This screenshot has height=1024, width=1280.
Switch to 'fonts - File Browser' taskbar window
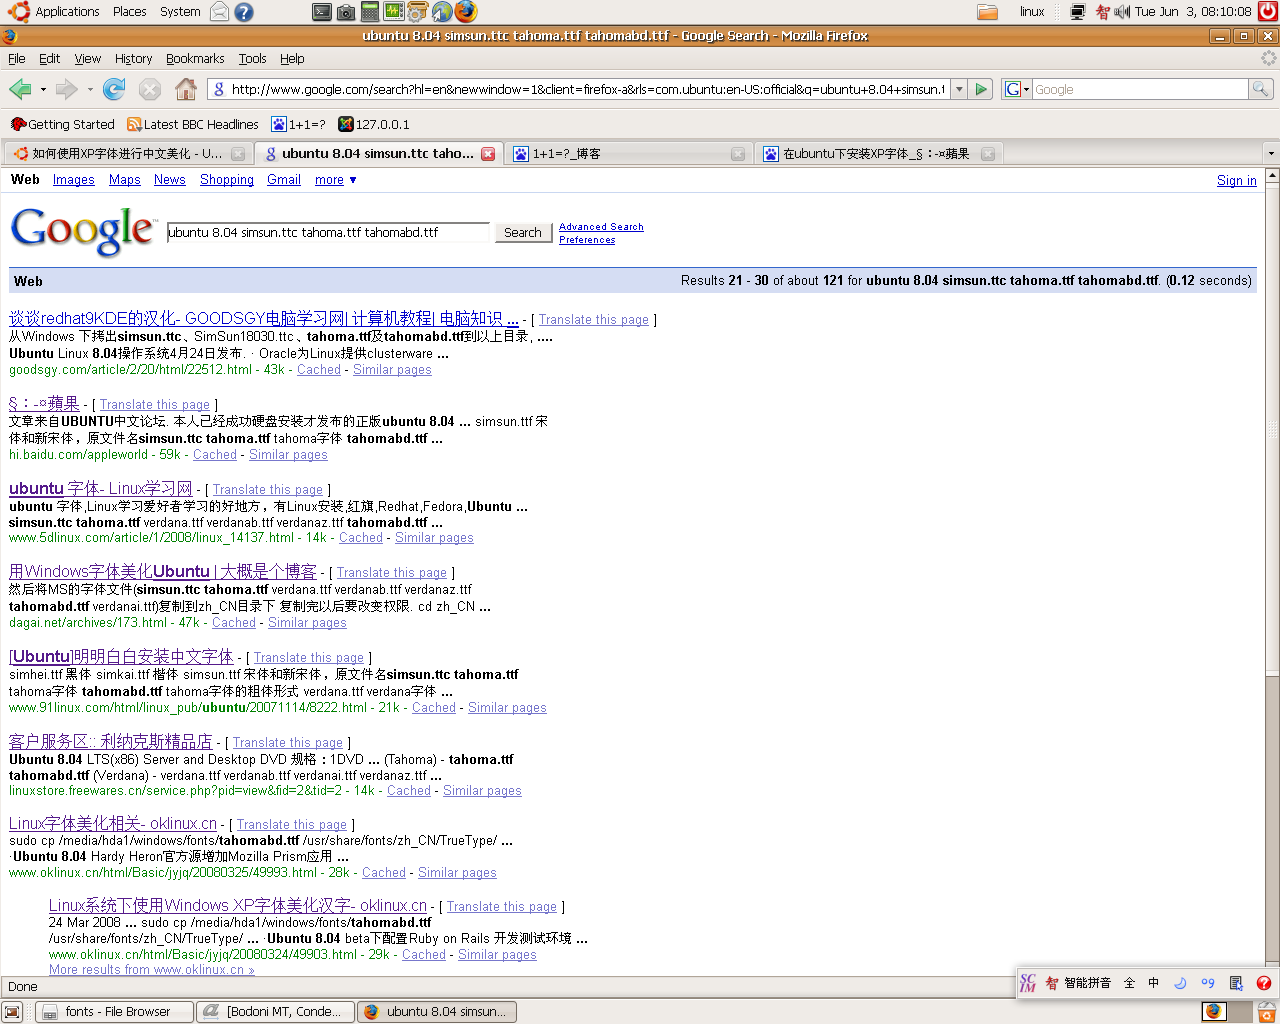point(114,1011)
